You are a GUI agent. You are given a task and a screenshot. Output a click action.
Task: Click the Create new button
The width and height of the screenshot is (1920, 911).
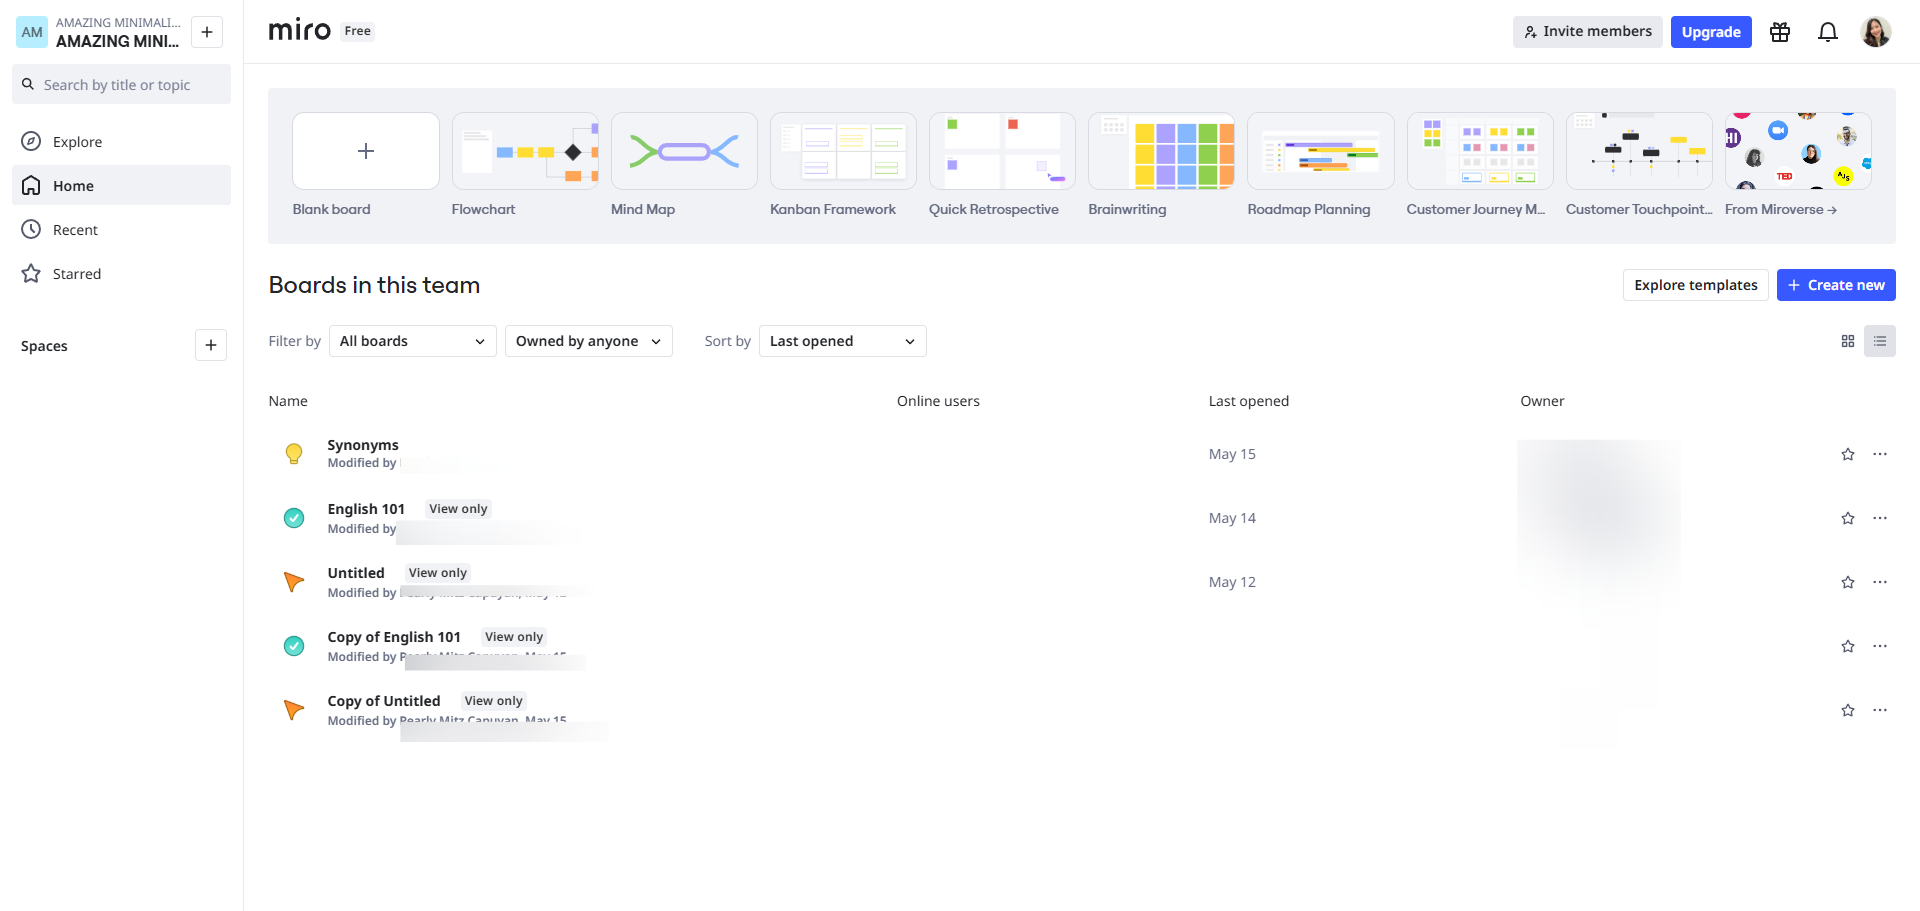1836,285
